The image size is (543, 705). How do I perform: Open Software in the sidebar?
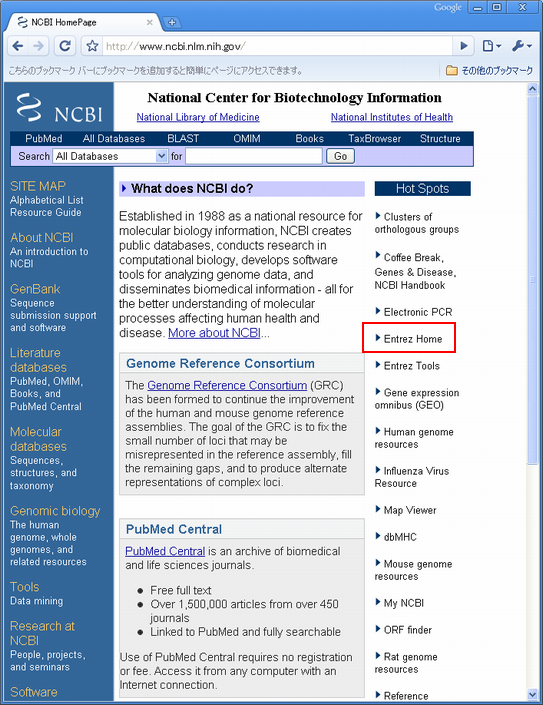pos(34,692)
